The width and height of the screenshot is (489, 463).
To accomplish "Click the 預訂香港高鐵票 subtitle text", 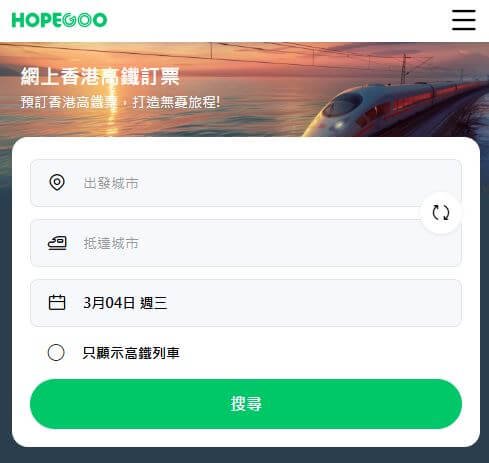I will coord(68,102).
